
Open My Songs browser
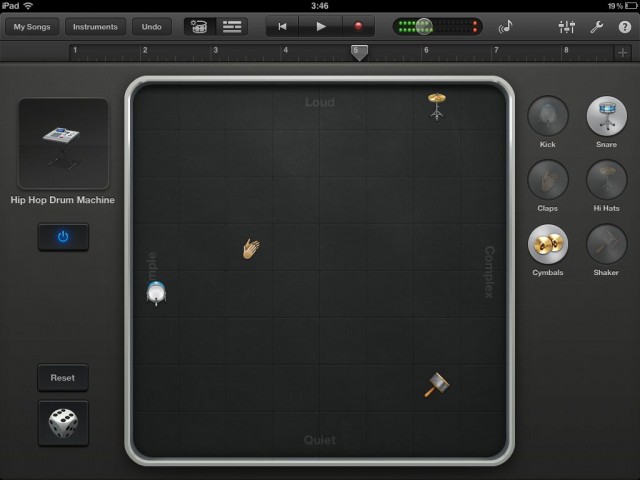tap(31, 26)
